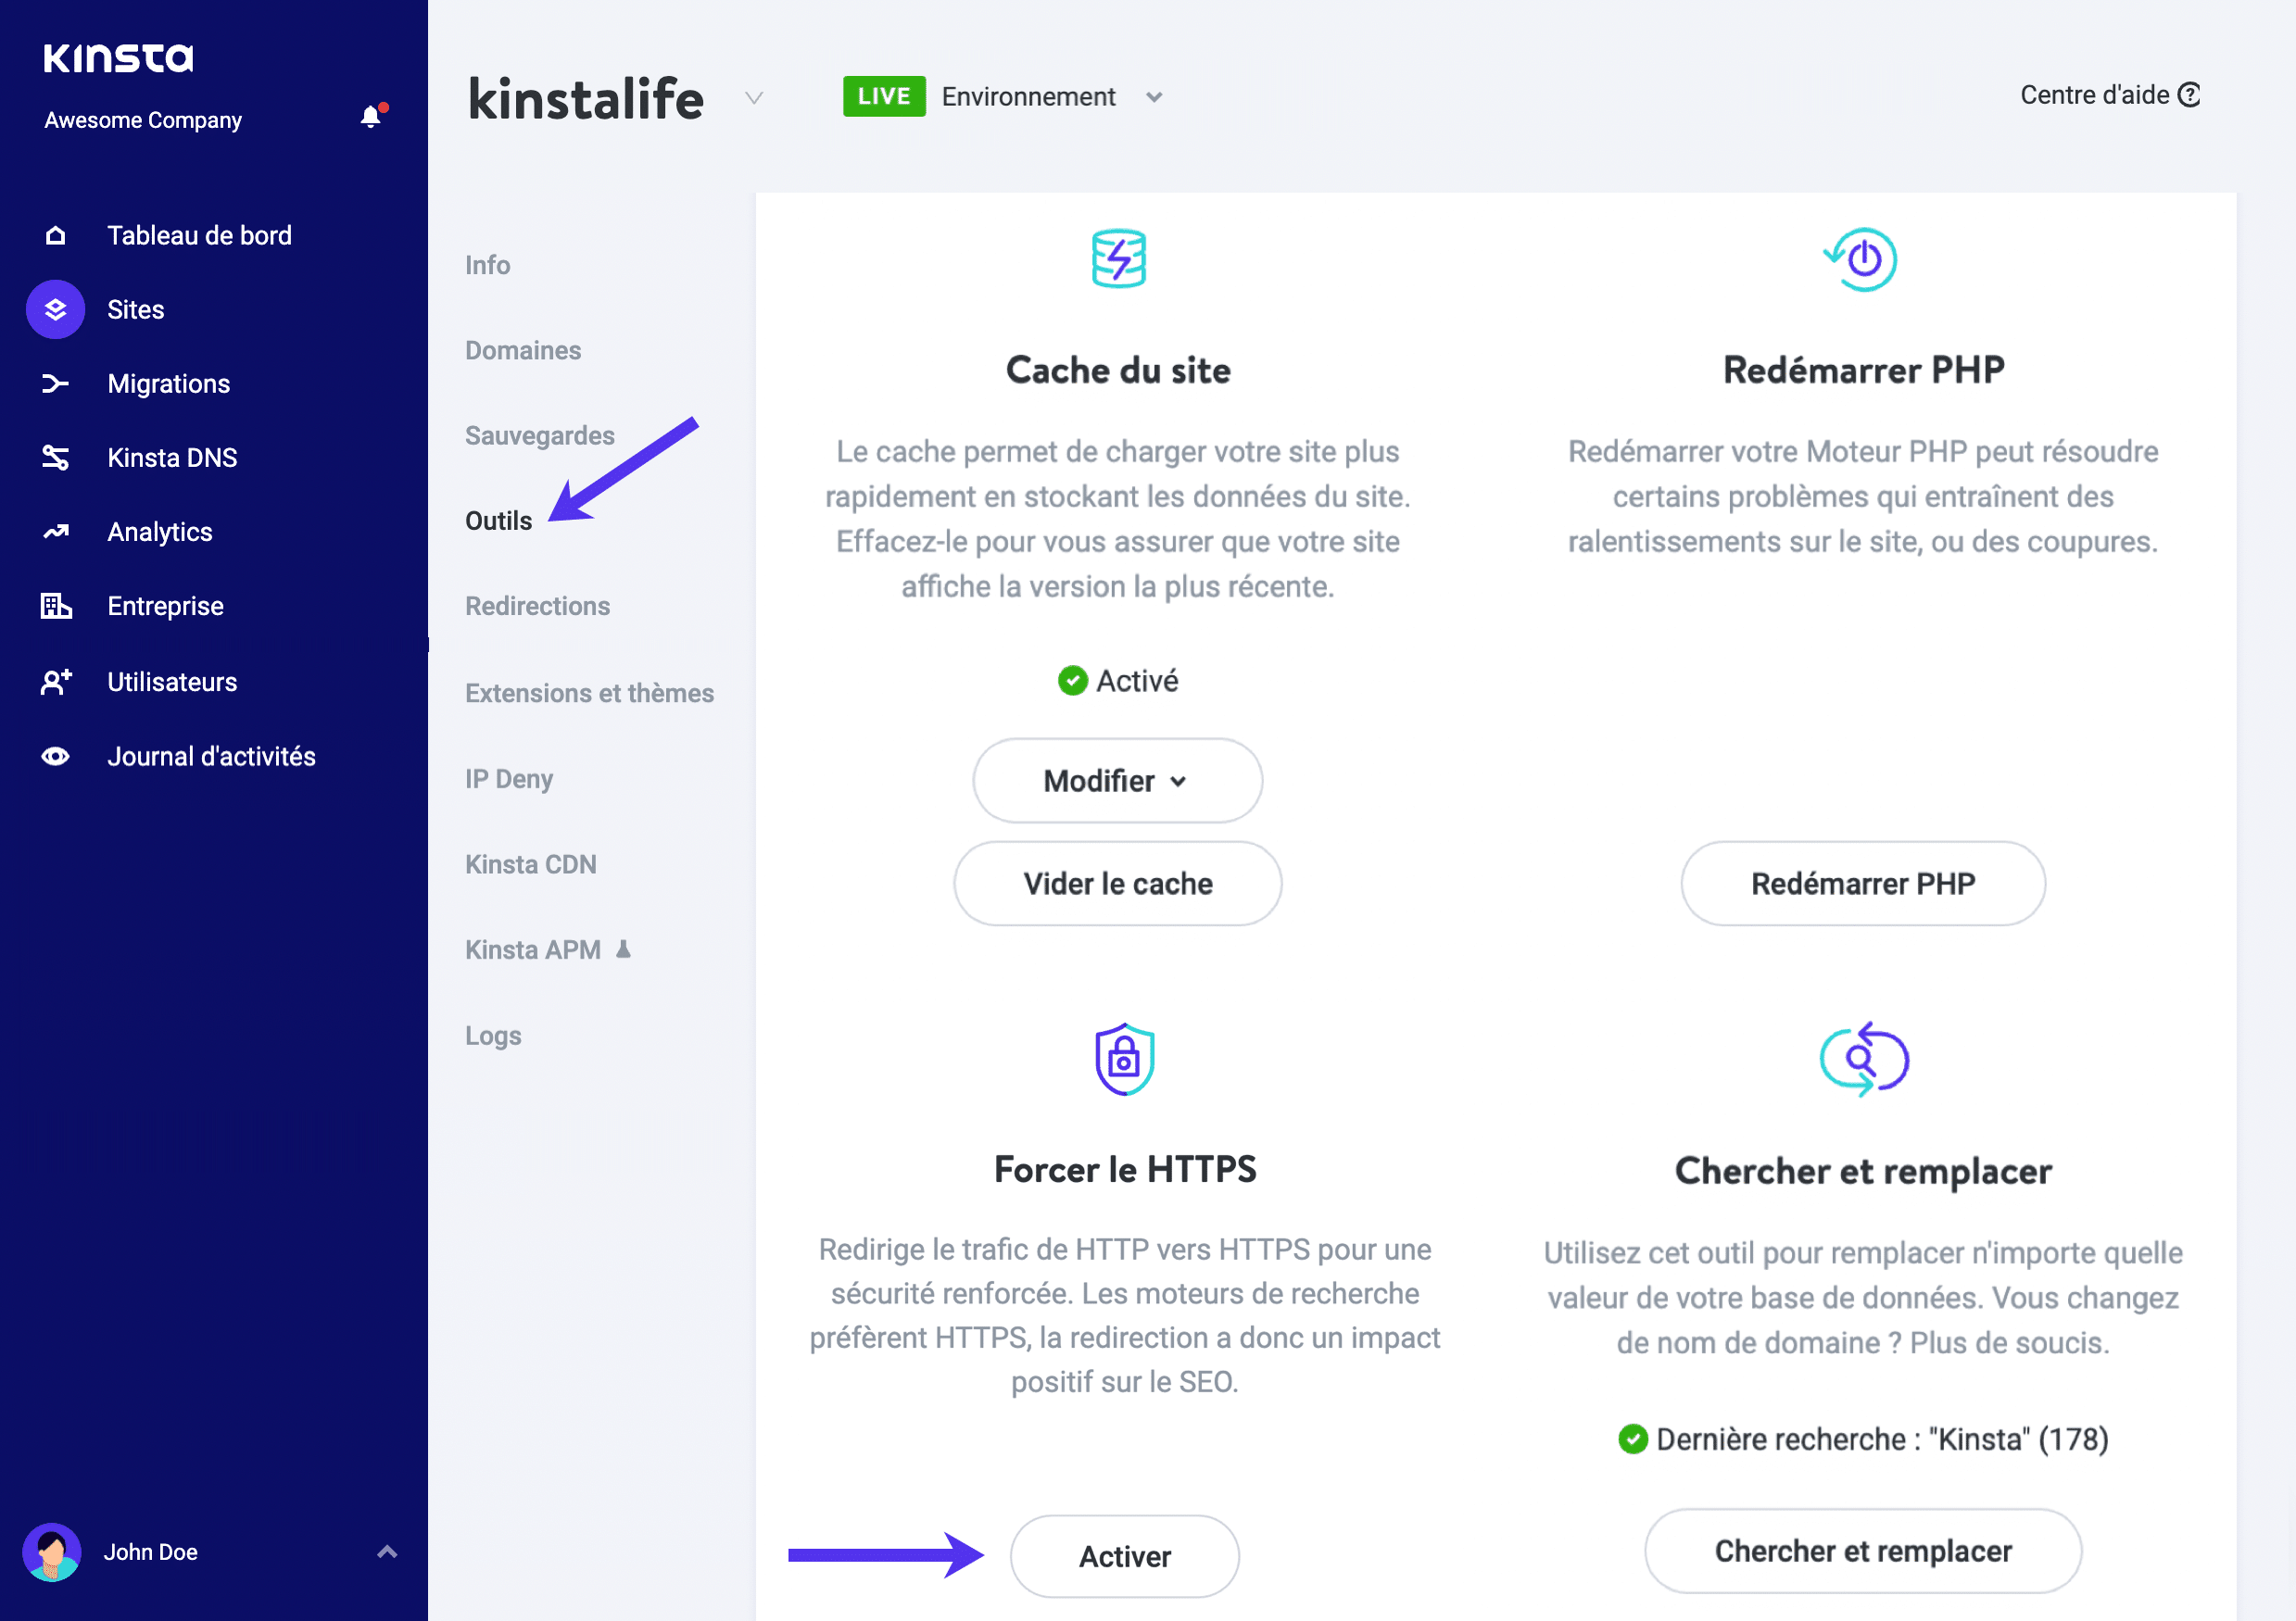2296x1621 pixels.
Task: Click the Journal d'activités eye icon
Action: [56, 756]
